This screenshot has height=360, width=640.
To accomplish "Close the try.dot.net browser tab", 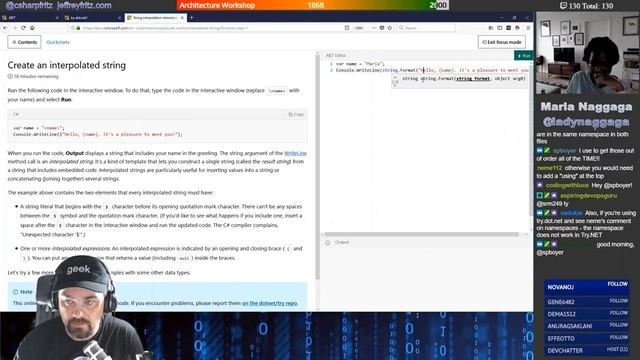I will (x=119, y=18).
